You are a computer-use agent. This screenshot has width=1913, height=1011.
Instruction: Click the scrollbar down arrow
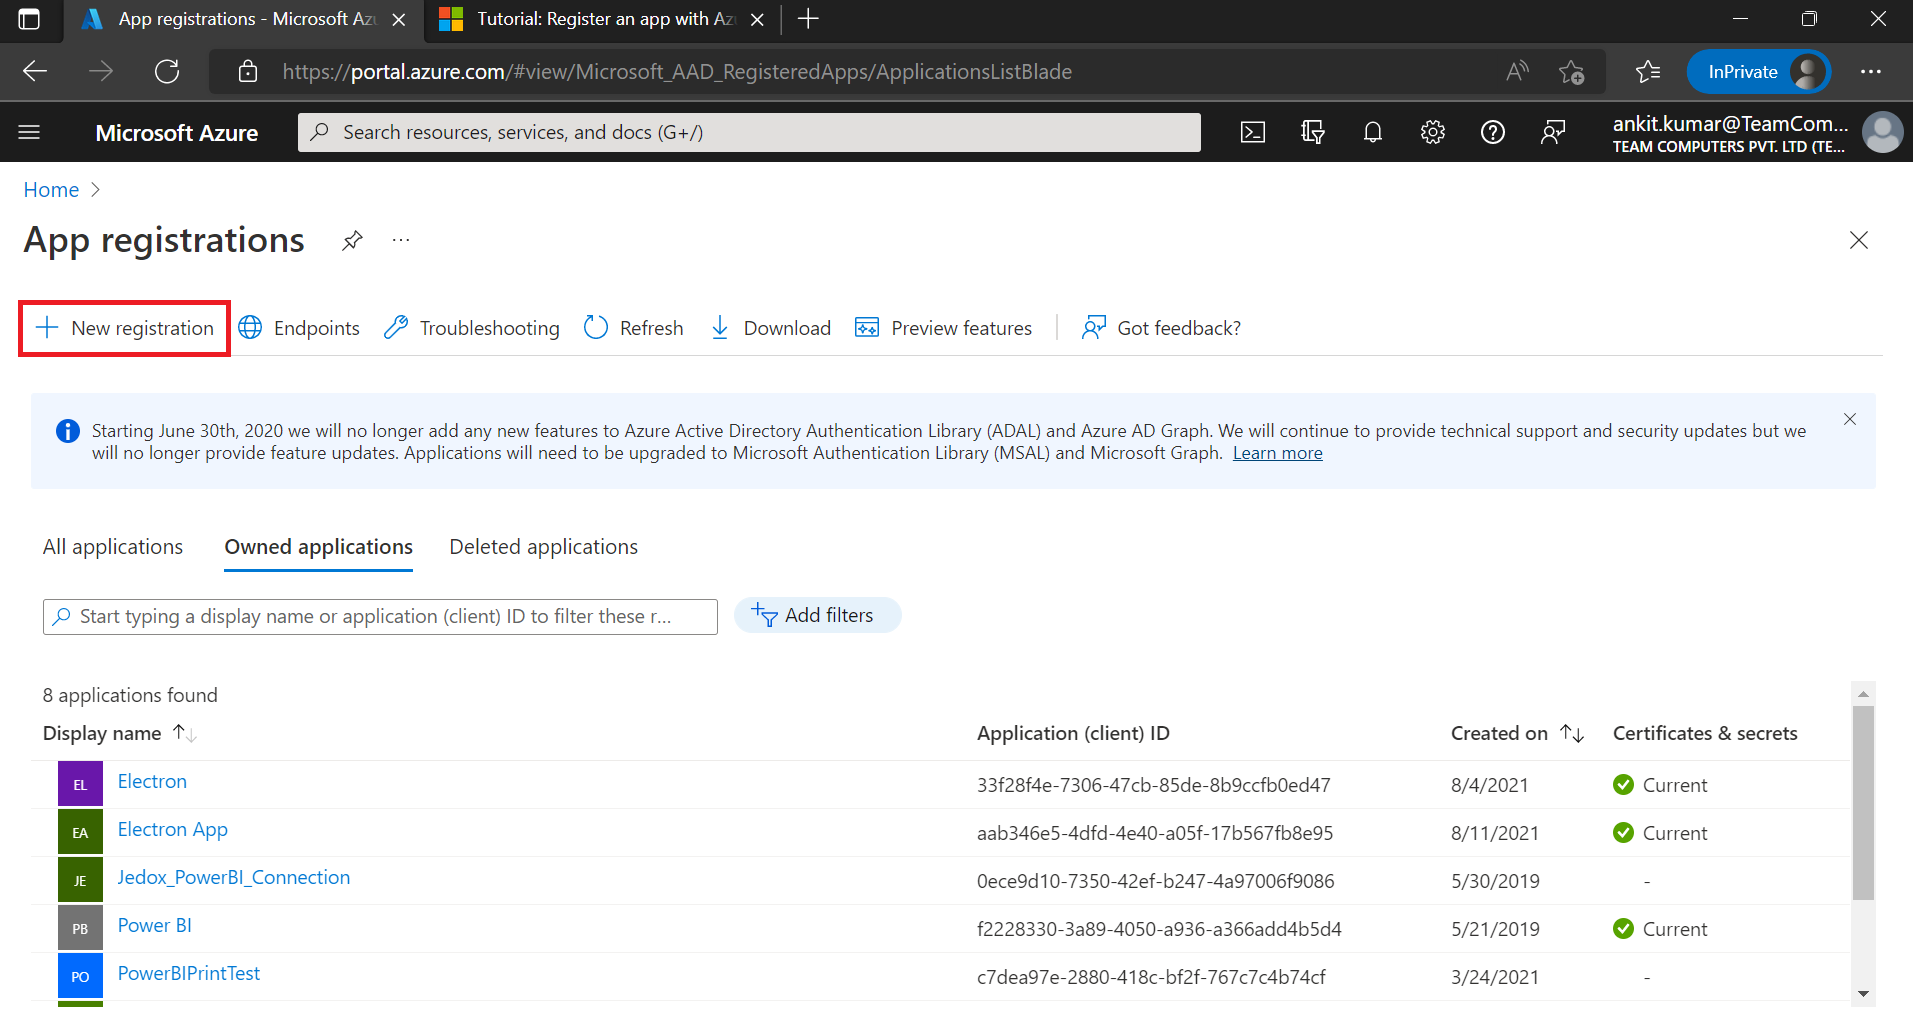(x=1863, y=993)
